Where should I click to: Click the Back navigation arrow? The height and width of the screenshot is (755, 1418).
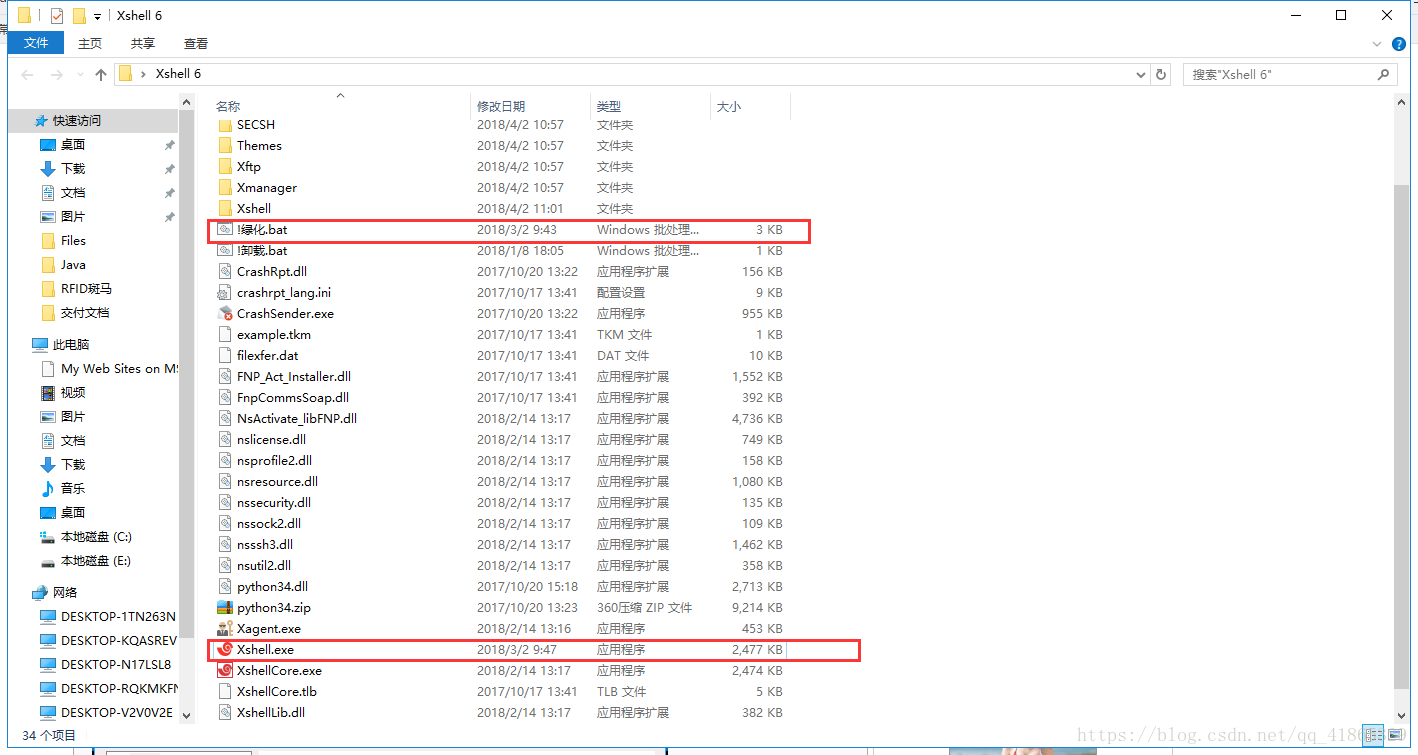pyautogui.click(x=27, y=75)
